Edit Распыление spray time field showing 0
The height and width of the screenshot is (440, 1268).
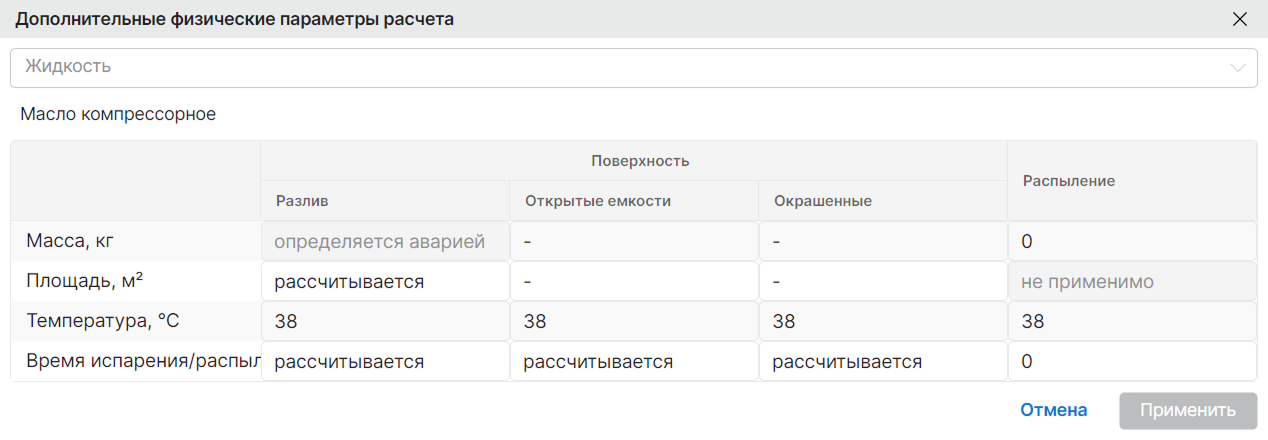click(x=1132, y=361)
